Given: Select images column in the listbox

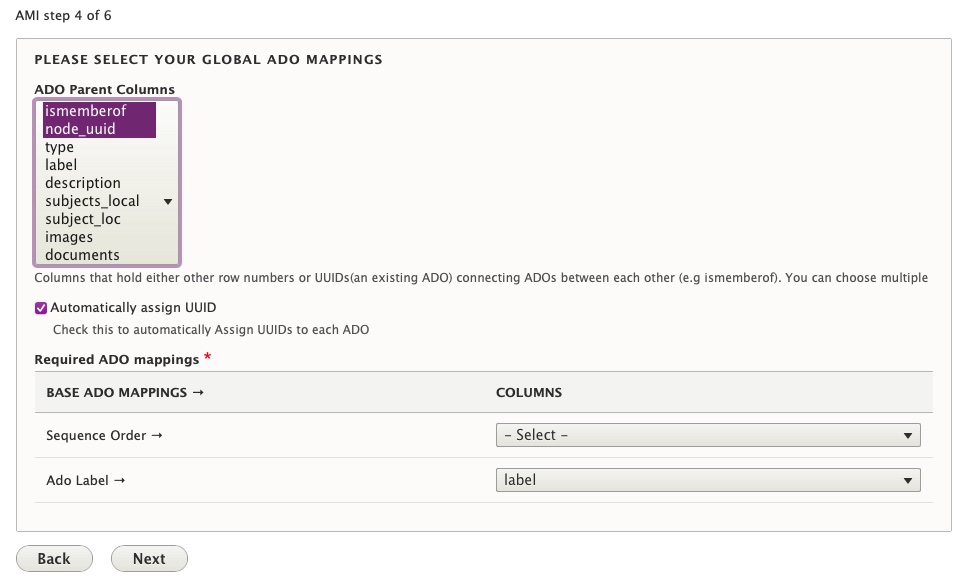Looking at the screenshot, I should click(99, 237).
